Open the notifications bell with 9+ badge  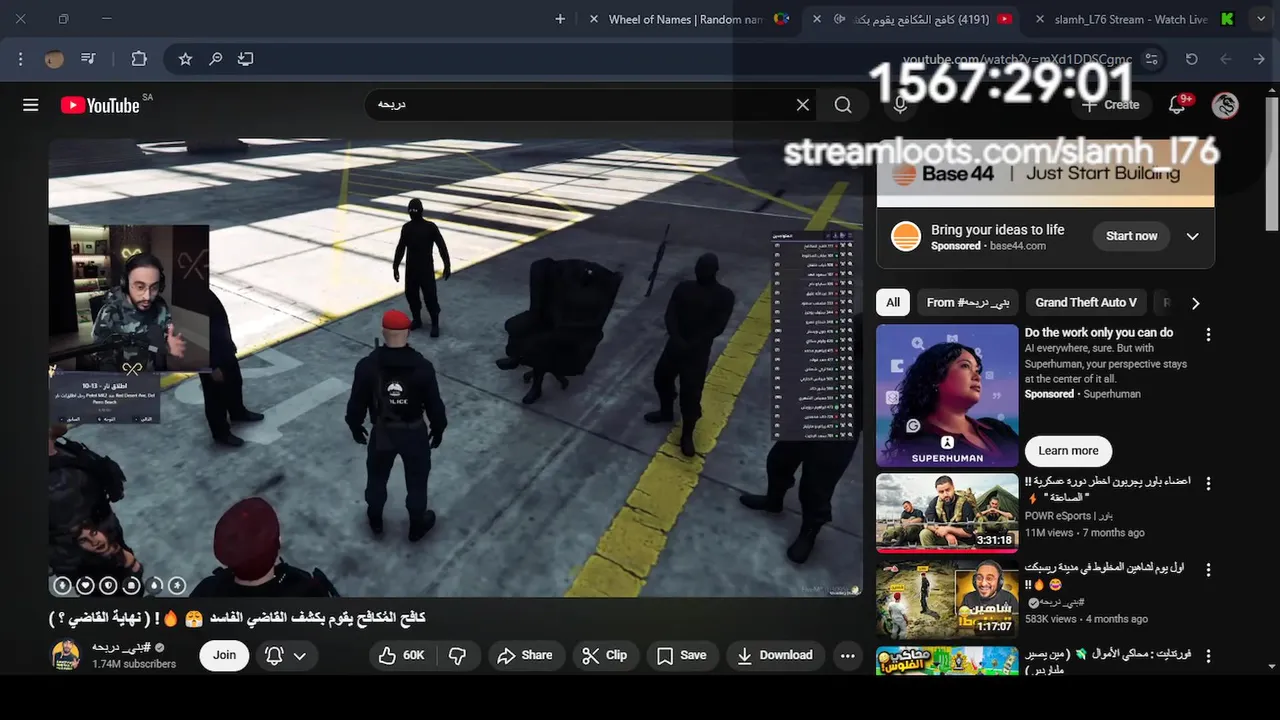(1178, 105)
